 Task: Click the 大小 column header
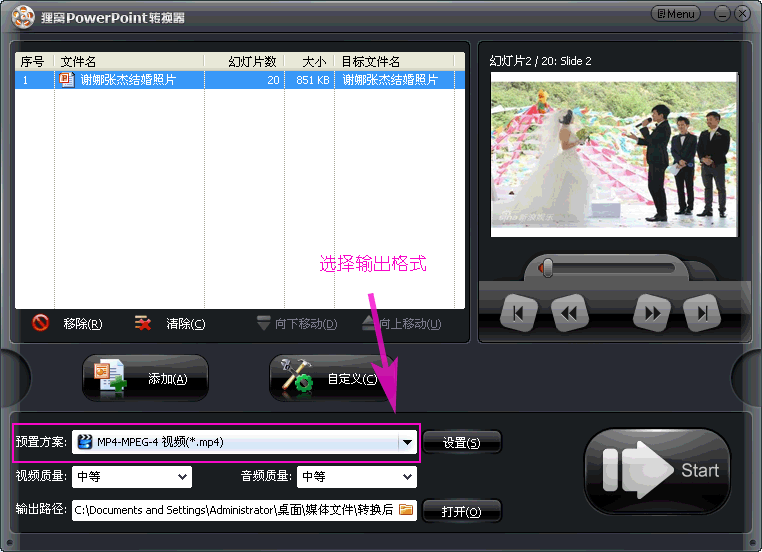coord(309,61)
